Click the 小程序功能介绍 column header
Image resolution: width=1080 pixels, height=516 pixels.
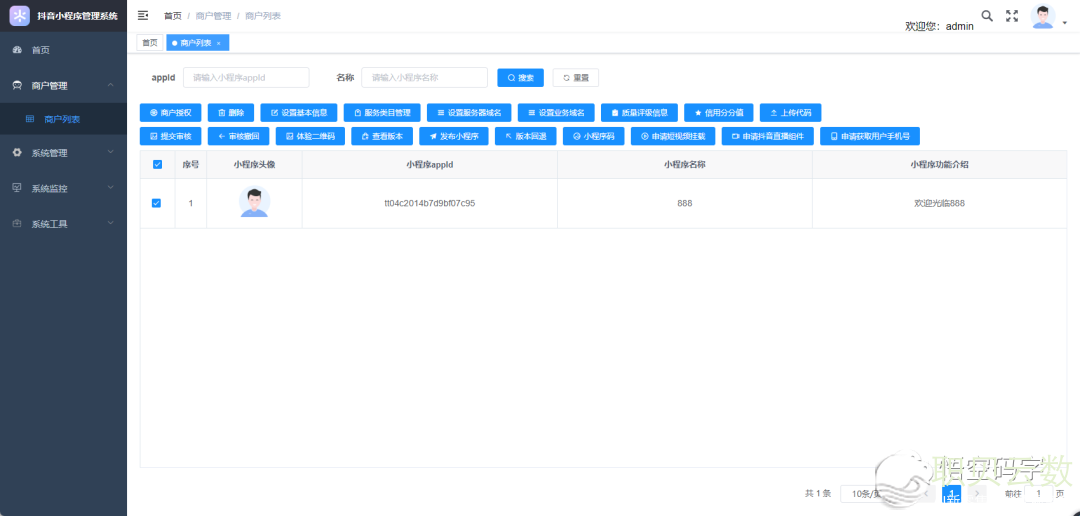coord(940,165)
